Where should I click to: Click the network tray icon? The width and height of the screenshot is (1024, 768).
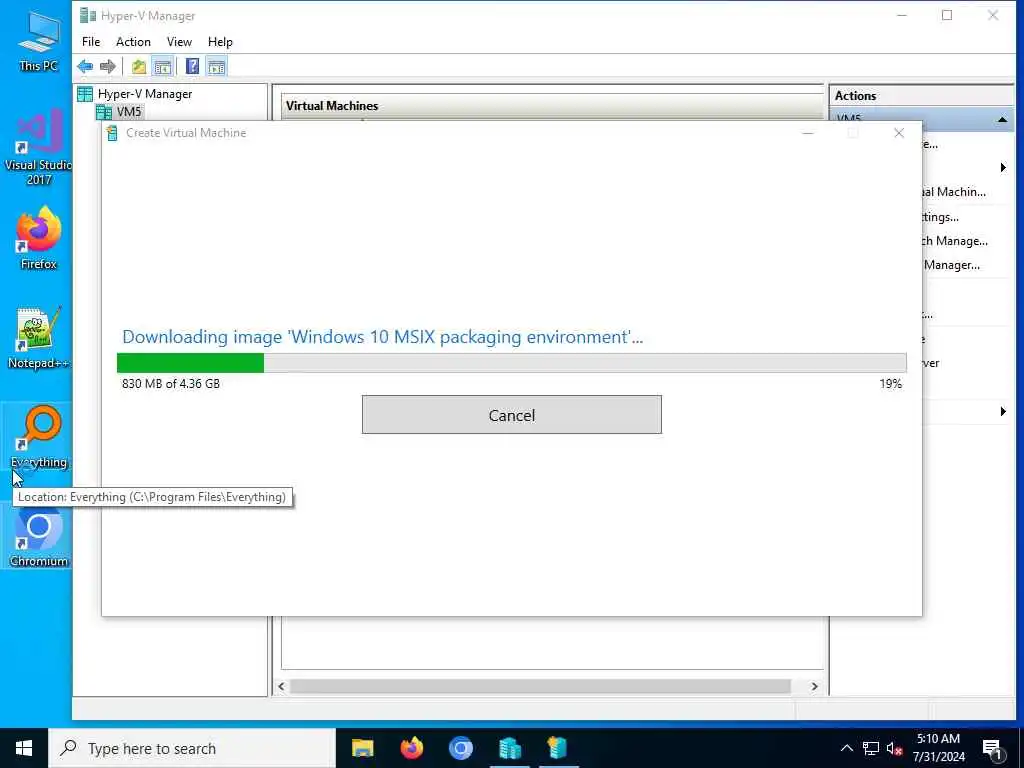(x=871, y=748)
